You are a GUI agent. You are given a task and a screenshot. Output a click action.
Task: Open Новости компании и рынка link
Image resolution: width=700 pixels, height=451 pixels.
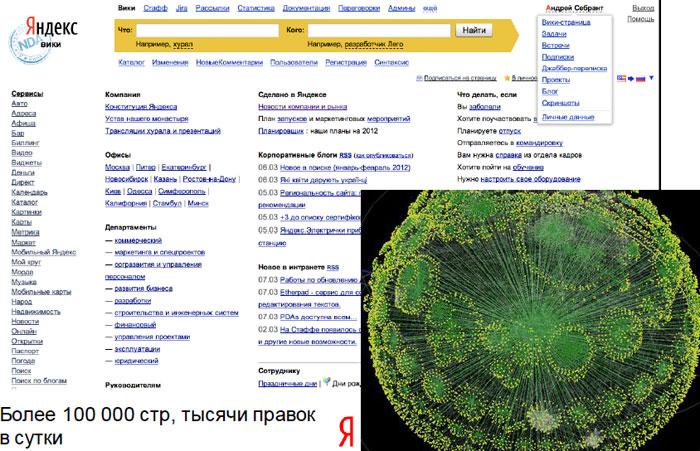pyautogui.click(x=303, y=107)
